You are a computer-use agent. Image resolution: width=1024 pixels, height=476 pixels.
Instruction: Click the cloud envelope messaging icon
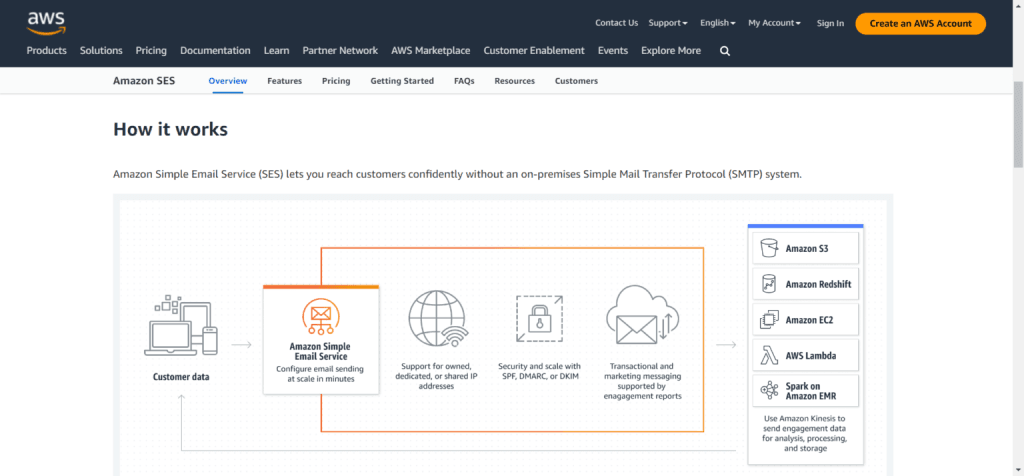click(643, 317)
